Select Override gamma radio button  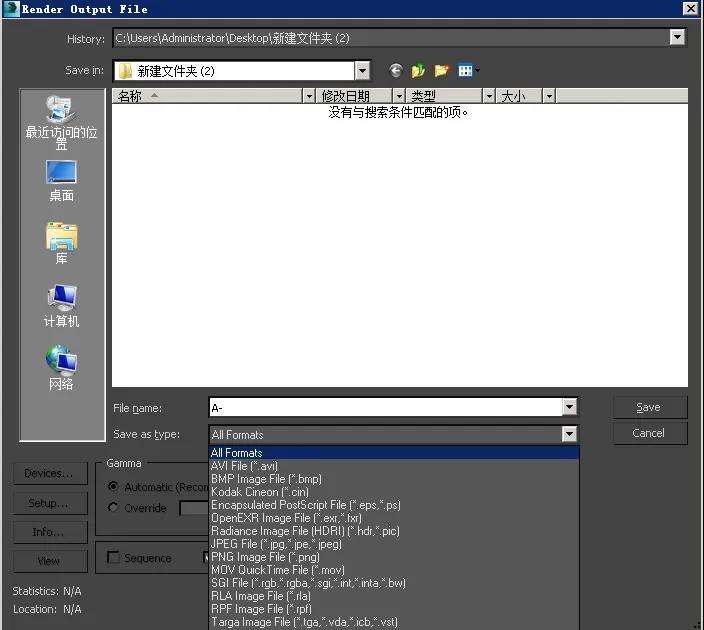pyautogui.click(x=113, y=507)
